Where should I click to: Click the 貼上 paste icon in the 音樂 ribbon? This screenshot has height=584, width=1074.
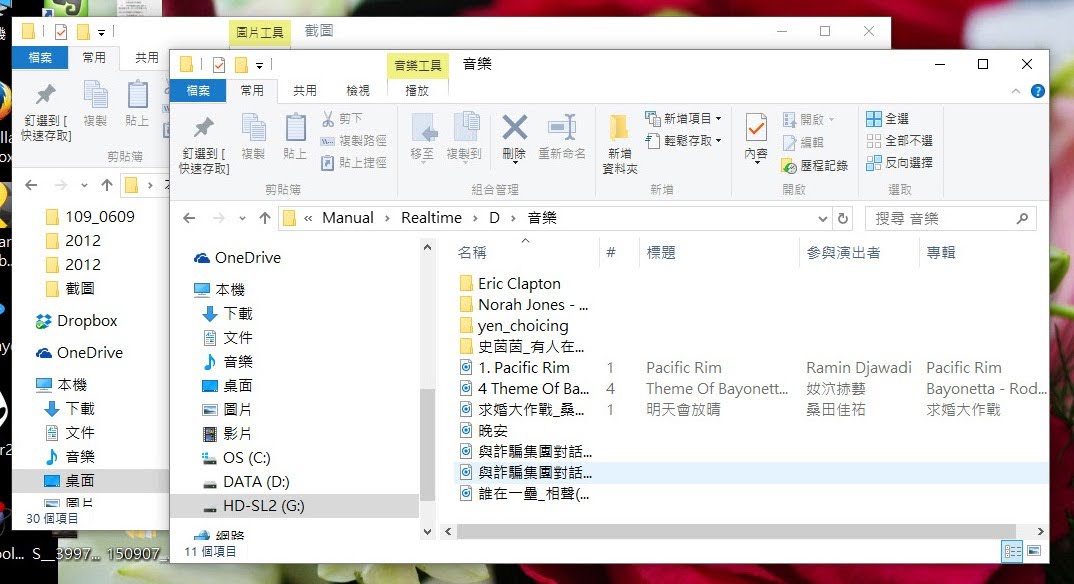[295, 128]
